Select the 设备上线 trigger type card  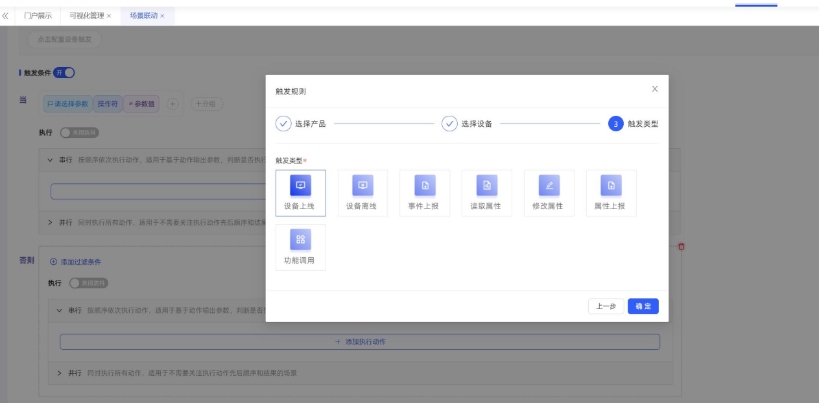pyautogui.click(x=300, y=193)
